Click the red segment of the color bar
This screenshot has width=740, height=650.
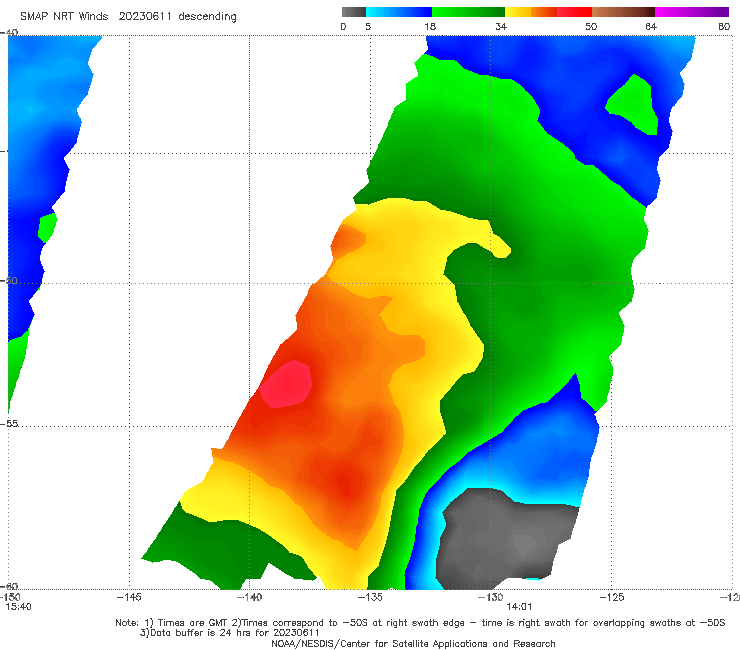574,12
